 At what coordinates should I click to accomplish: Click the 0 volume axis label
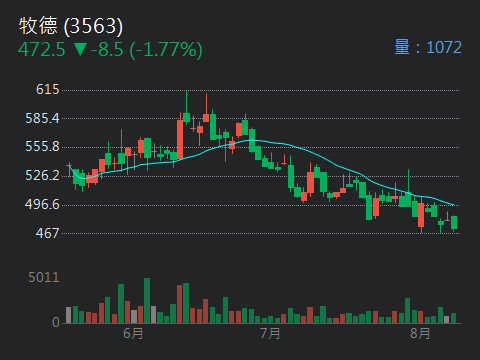click(56, 322)
